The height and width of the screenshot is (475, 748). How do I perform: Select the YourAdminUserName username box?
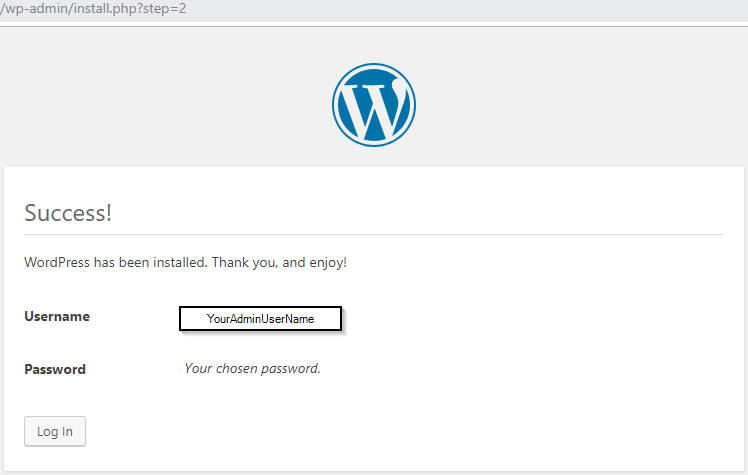tap(260, 318)
